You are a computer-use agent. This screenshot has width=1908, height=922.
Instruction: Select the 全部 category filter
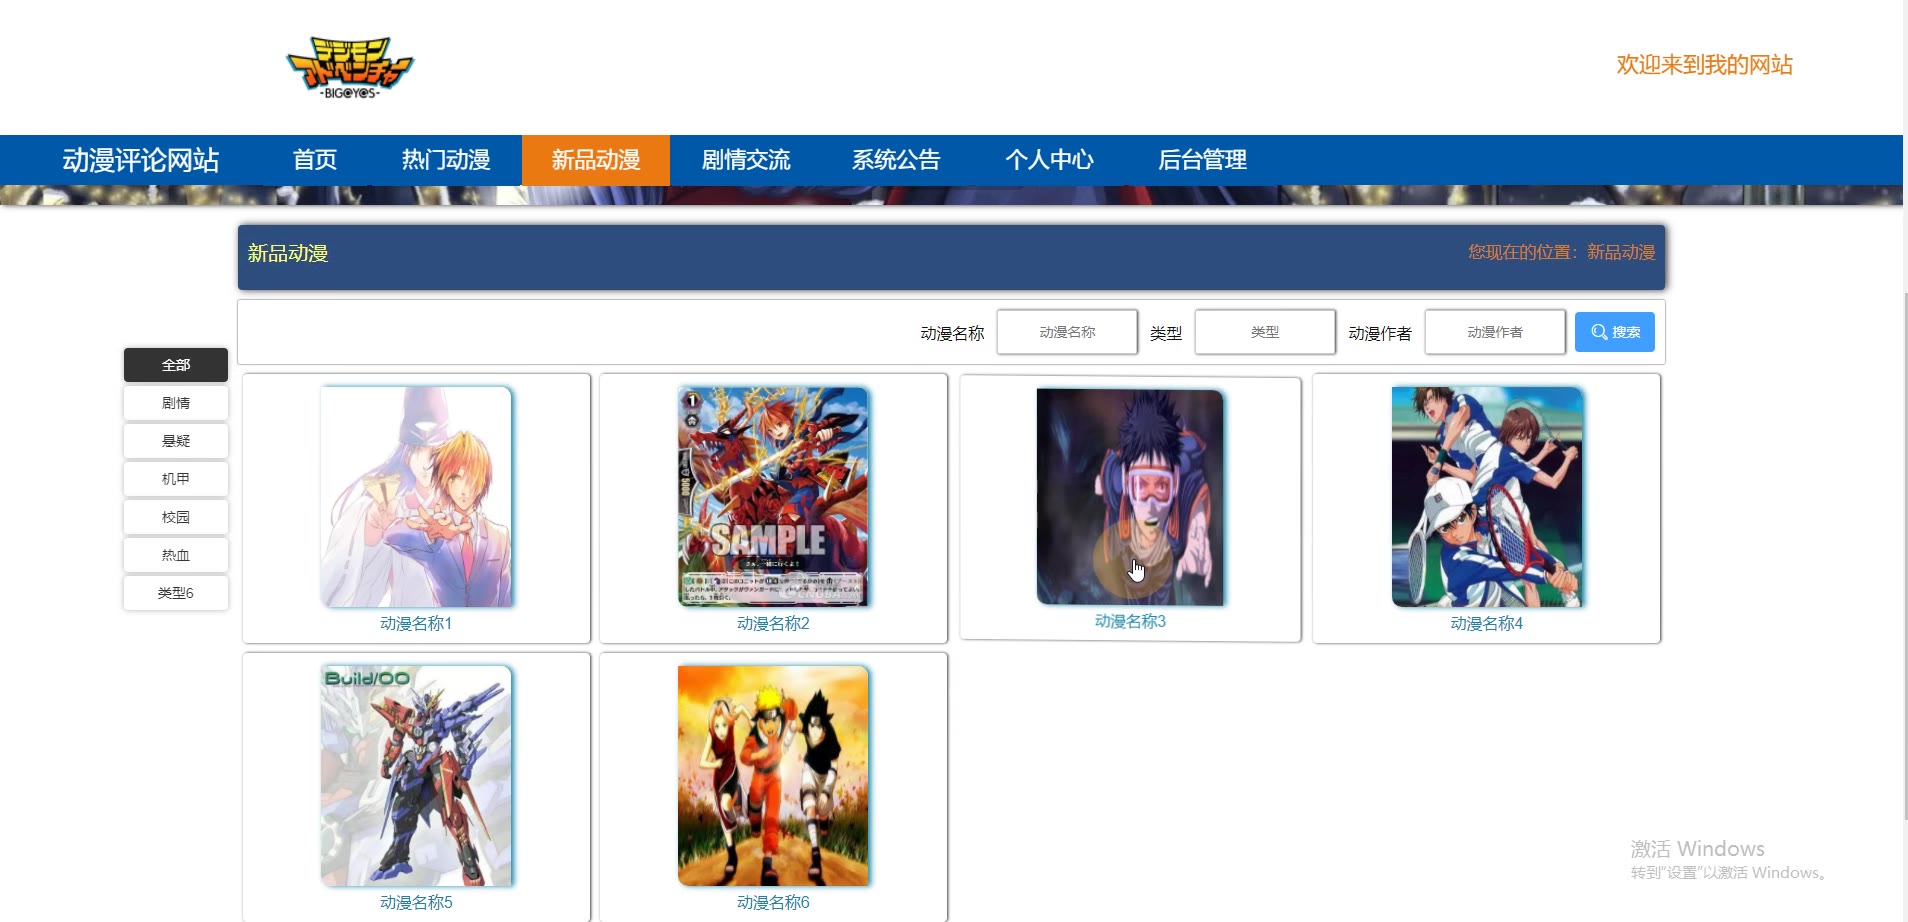pyautogui.click(x=176, y=365)
